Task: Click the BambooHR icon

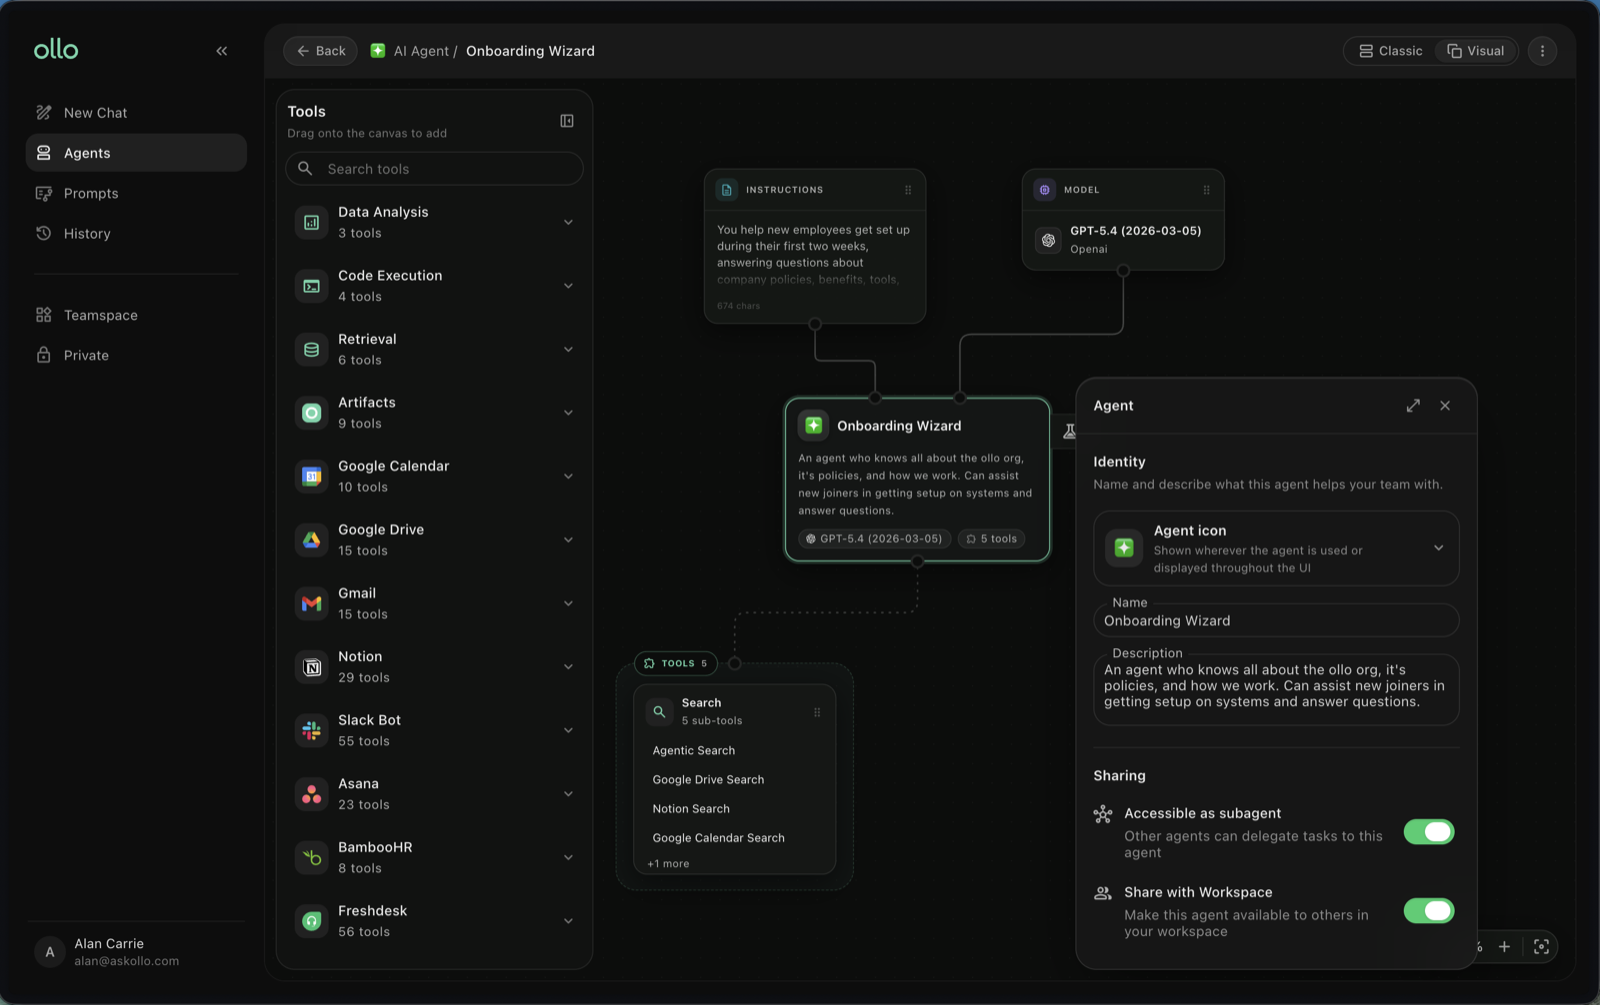Action: [312, 857]
